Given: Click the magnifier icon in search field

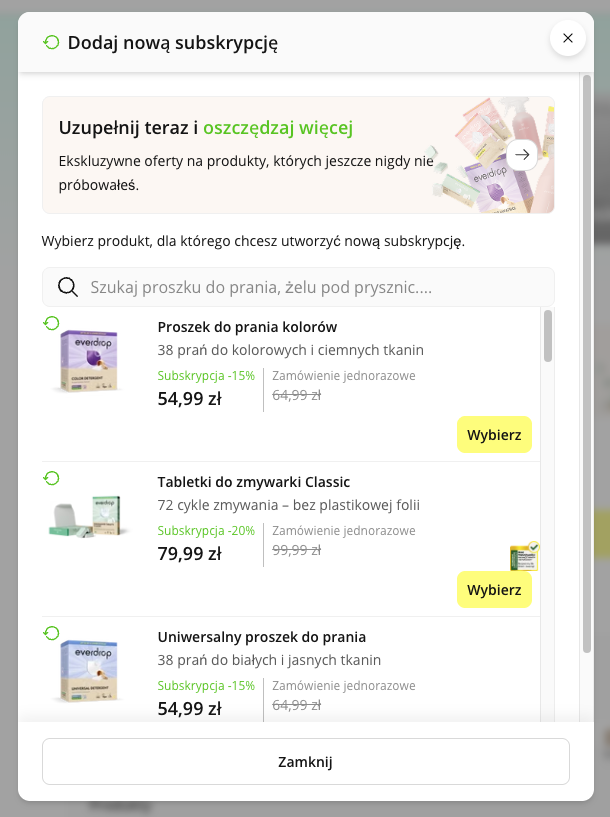Looking at the screenshot, I should click(68, 287).
